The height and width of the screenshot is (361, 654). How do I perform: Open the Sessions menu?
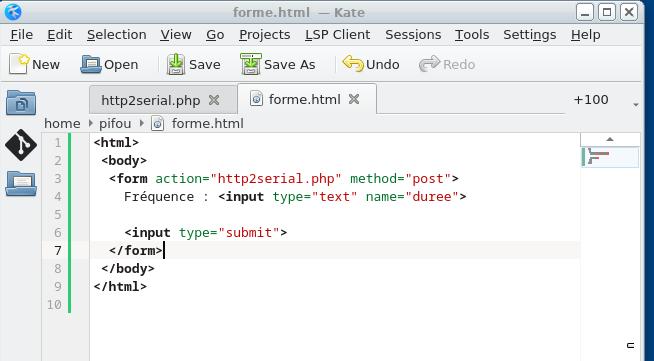(x=413, y=35)
